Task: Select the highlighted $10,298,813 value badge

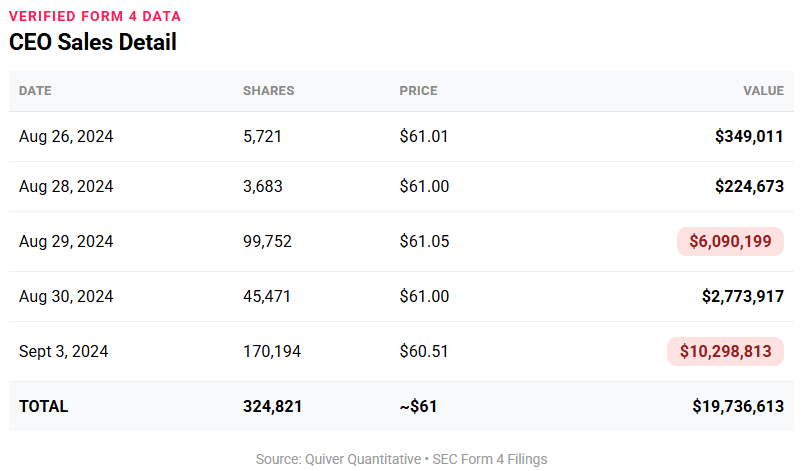Action: (x=725, y=352)
